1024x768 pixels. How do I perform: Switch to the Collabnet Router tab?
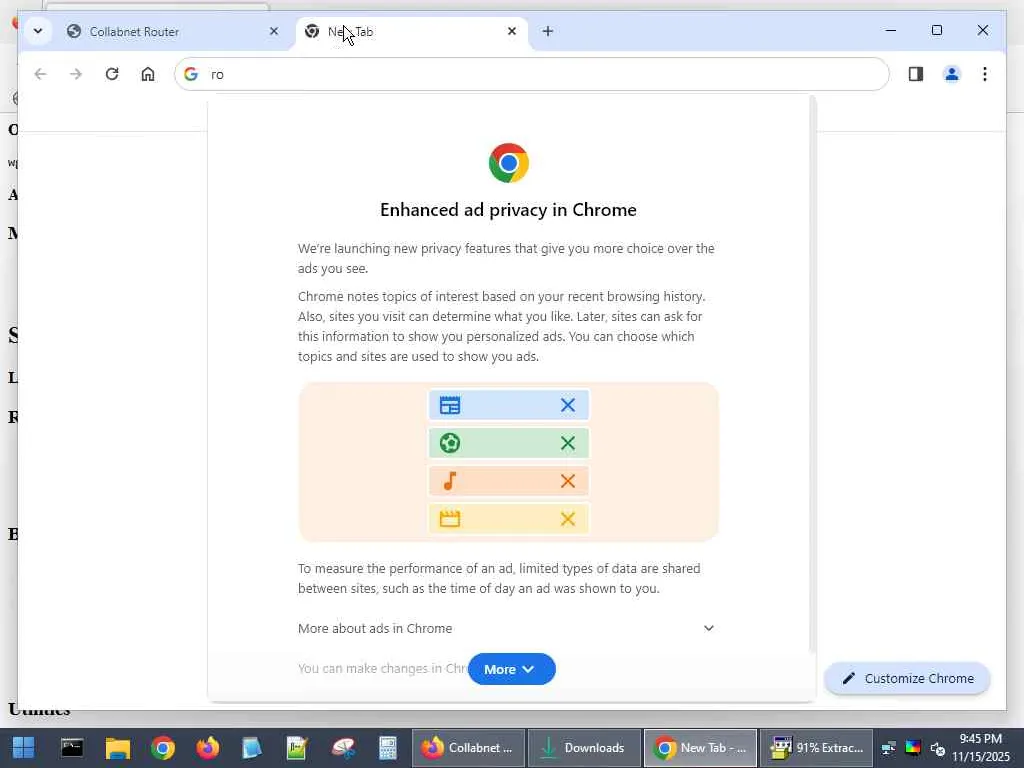tap(173, 31)
